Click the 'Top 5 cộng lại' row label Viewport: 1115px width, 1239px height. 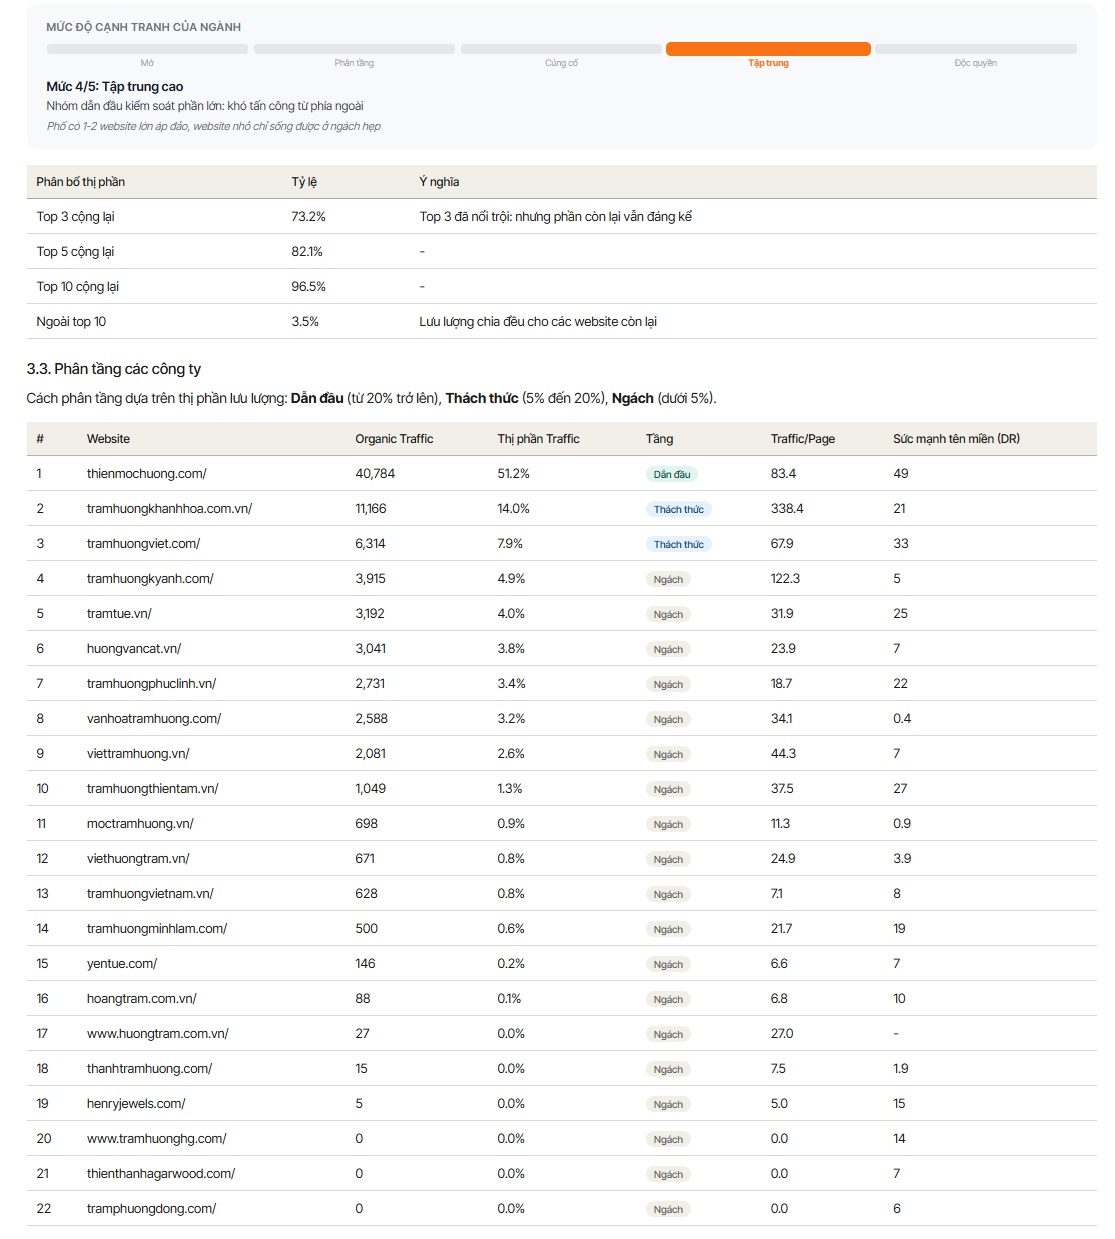pos(76,252)
